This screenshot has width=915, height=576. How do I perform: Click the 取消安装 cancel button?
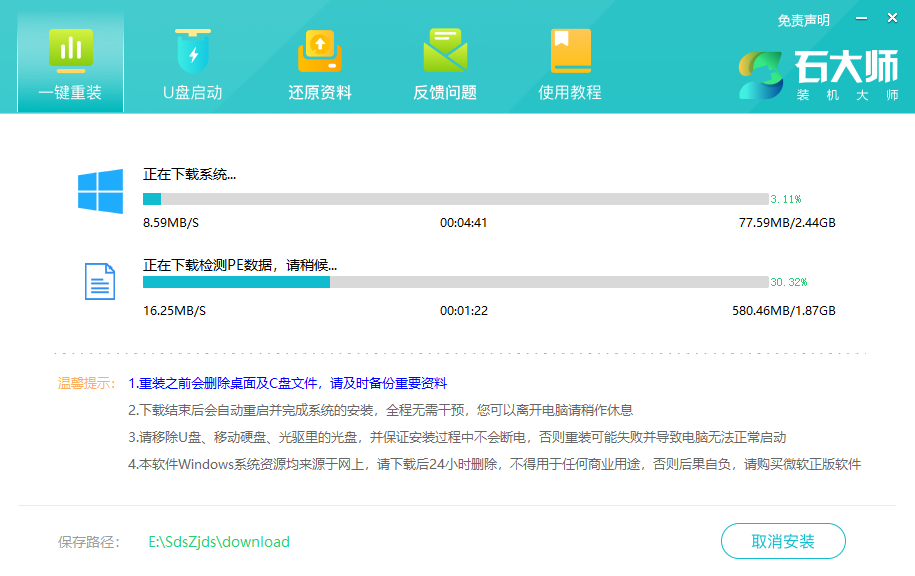pos(783,540)
